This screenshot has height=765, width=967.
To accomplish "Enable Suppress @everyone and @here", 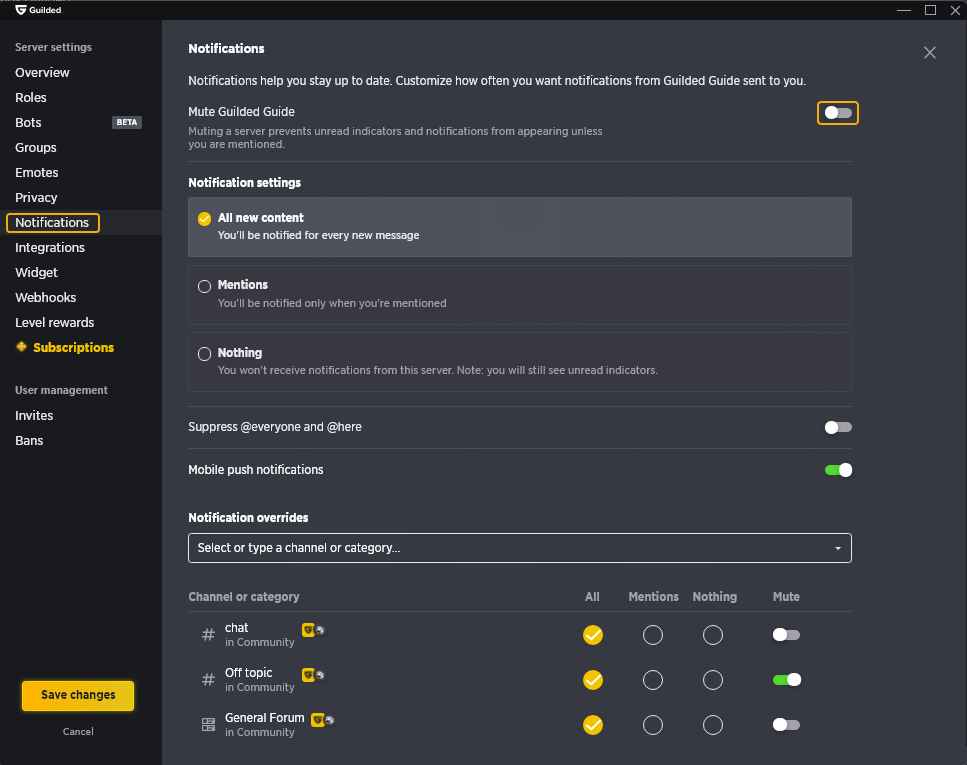I will pyautogui.click(x=837, y=427).
